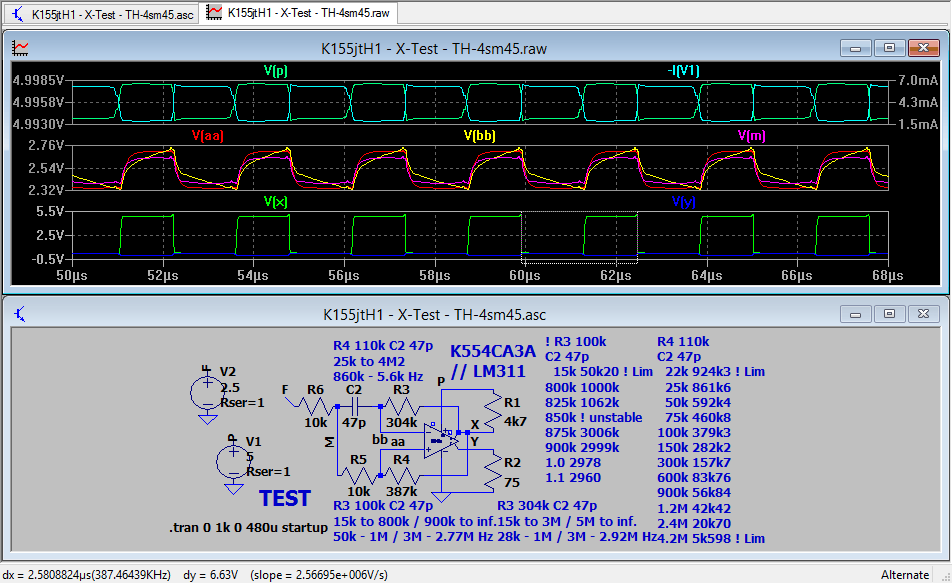Select the TH-4sm45.raw waveform tab
Viewport: 952px width, 583px height.
300,13
